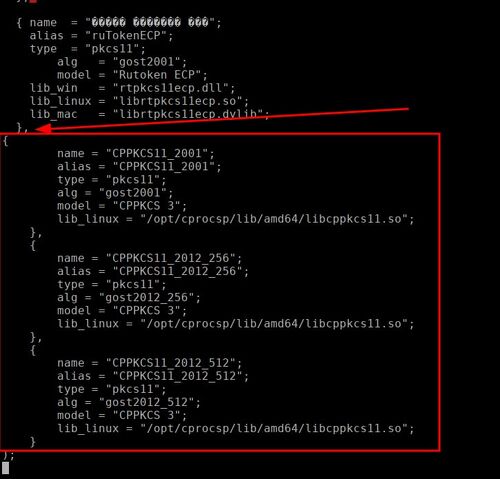
Task: Click type "pkcs11" under CPPKCS11_2012_512
Action: [x=111, y=389]
